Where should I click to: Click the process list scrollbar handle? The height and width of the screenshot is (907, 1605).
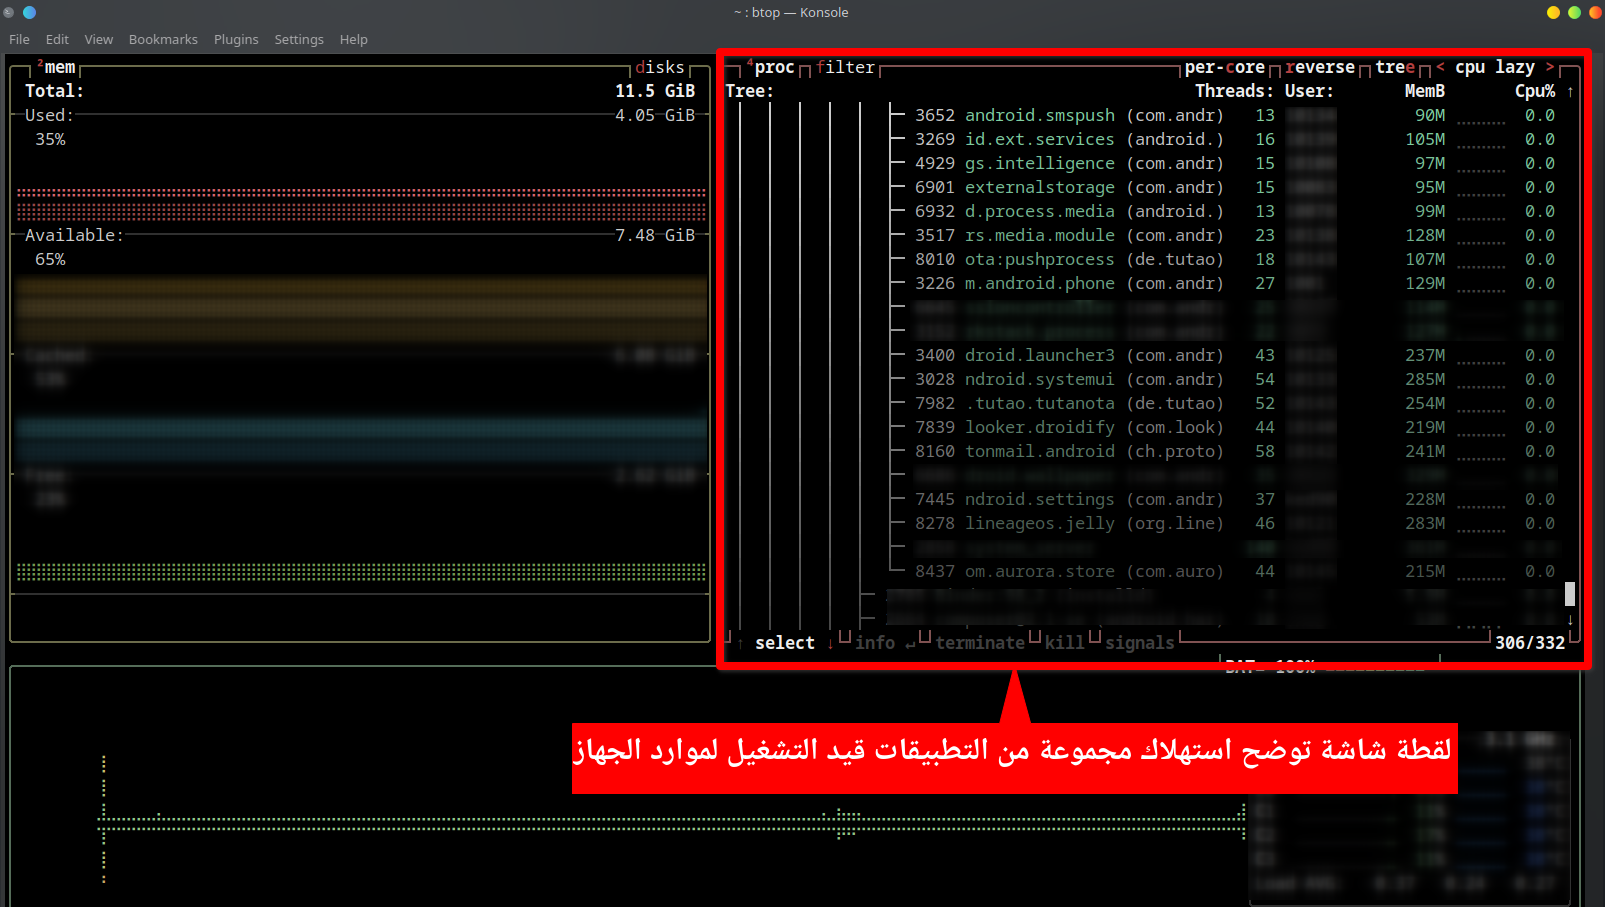tap(1570, 594)
